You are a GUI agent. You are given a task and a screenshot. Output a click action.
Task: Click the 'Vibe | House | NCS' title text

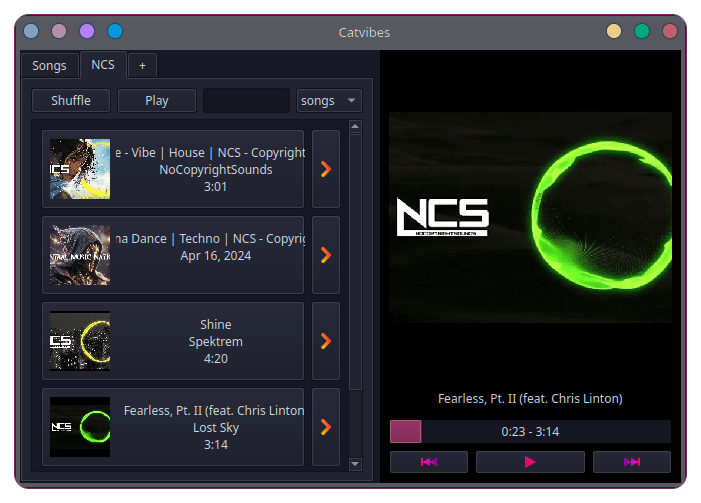211,153
